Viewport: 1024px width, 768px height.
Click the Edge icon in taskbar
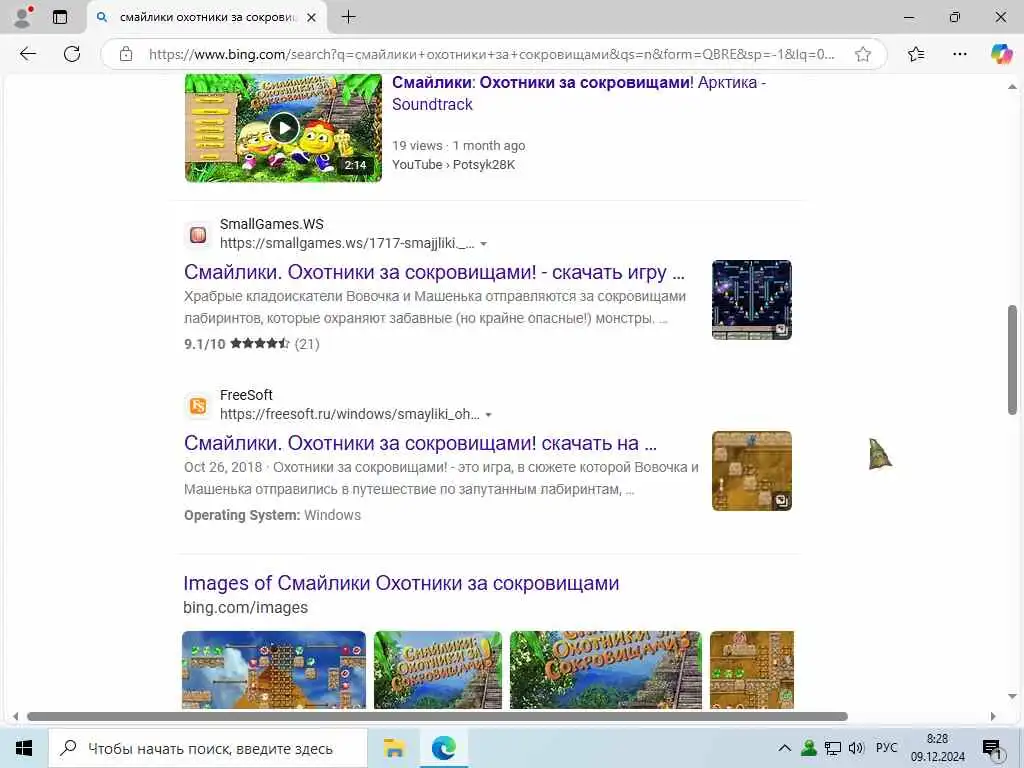443,748
